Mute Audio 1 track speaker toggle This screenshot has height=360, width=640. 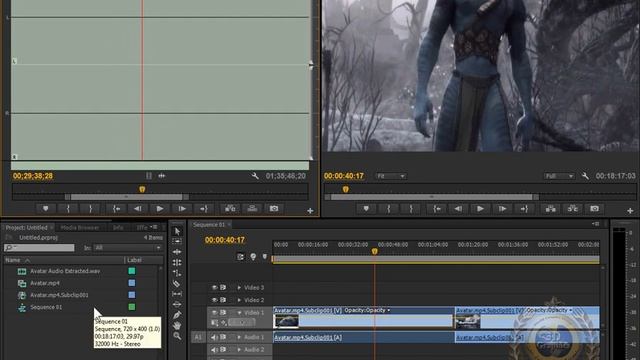point(214,337)
